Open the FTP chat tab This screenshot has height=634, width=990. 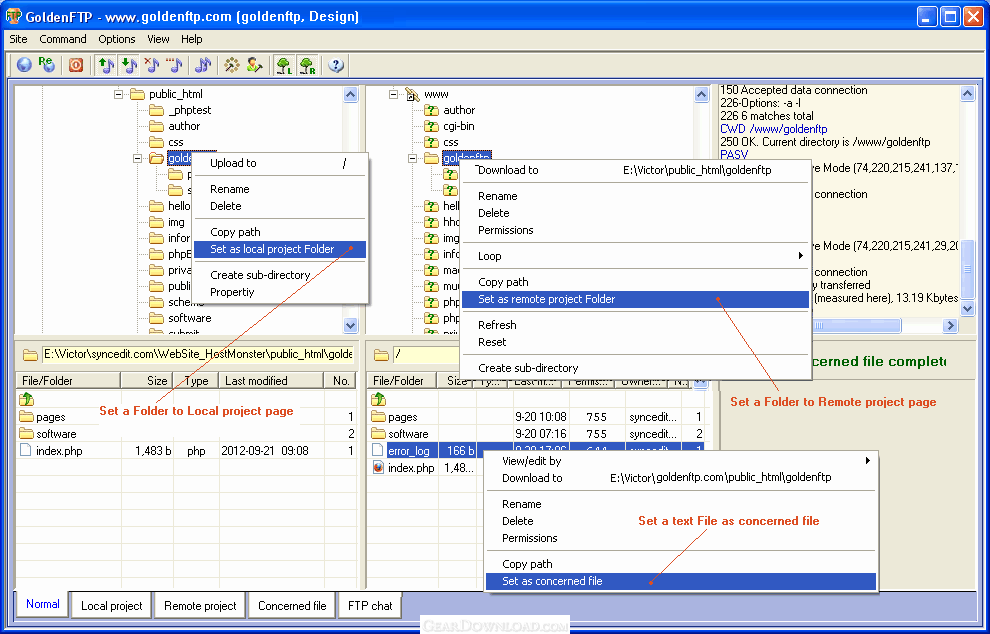[370, 606]
